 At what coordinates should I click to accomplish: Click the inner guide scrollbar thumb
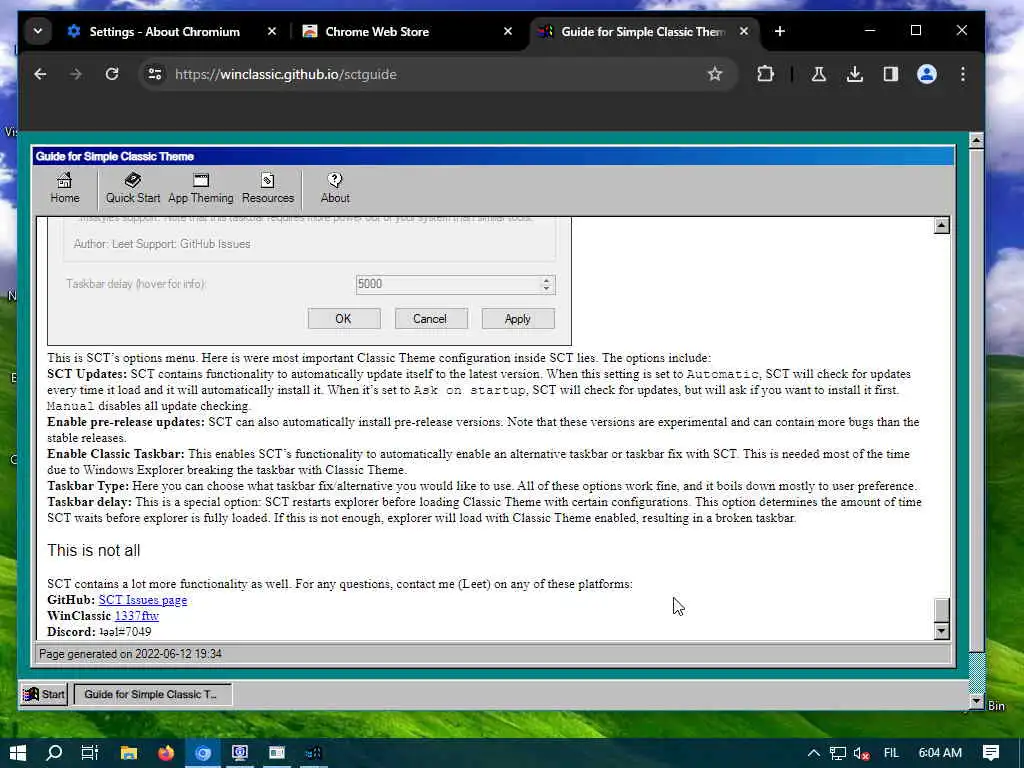pyautogui.click(x=942, y=610)
